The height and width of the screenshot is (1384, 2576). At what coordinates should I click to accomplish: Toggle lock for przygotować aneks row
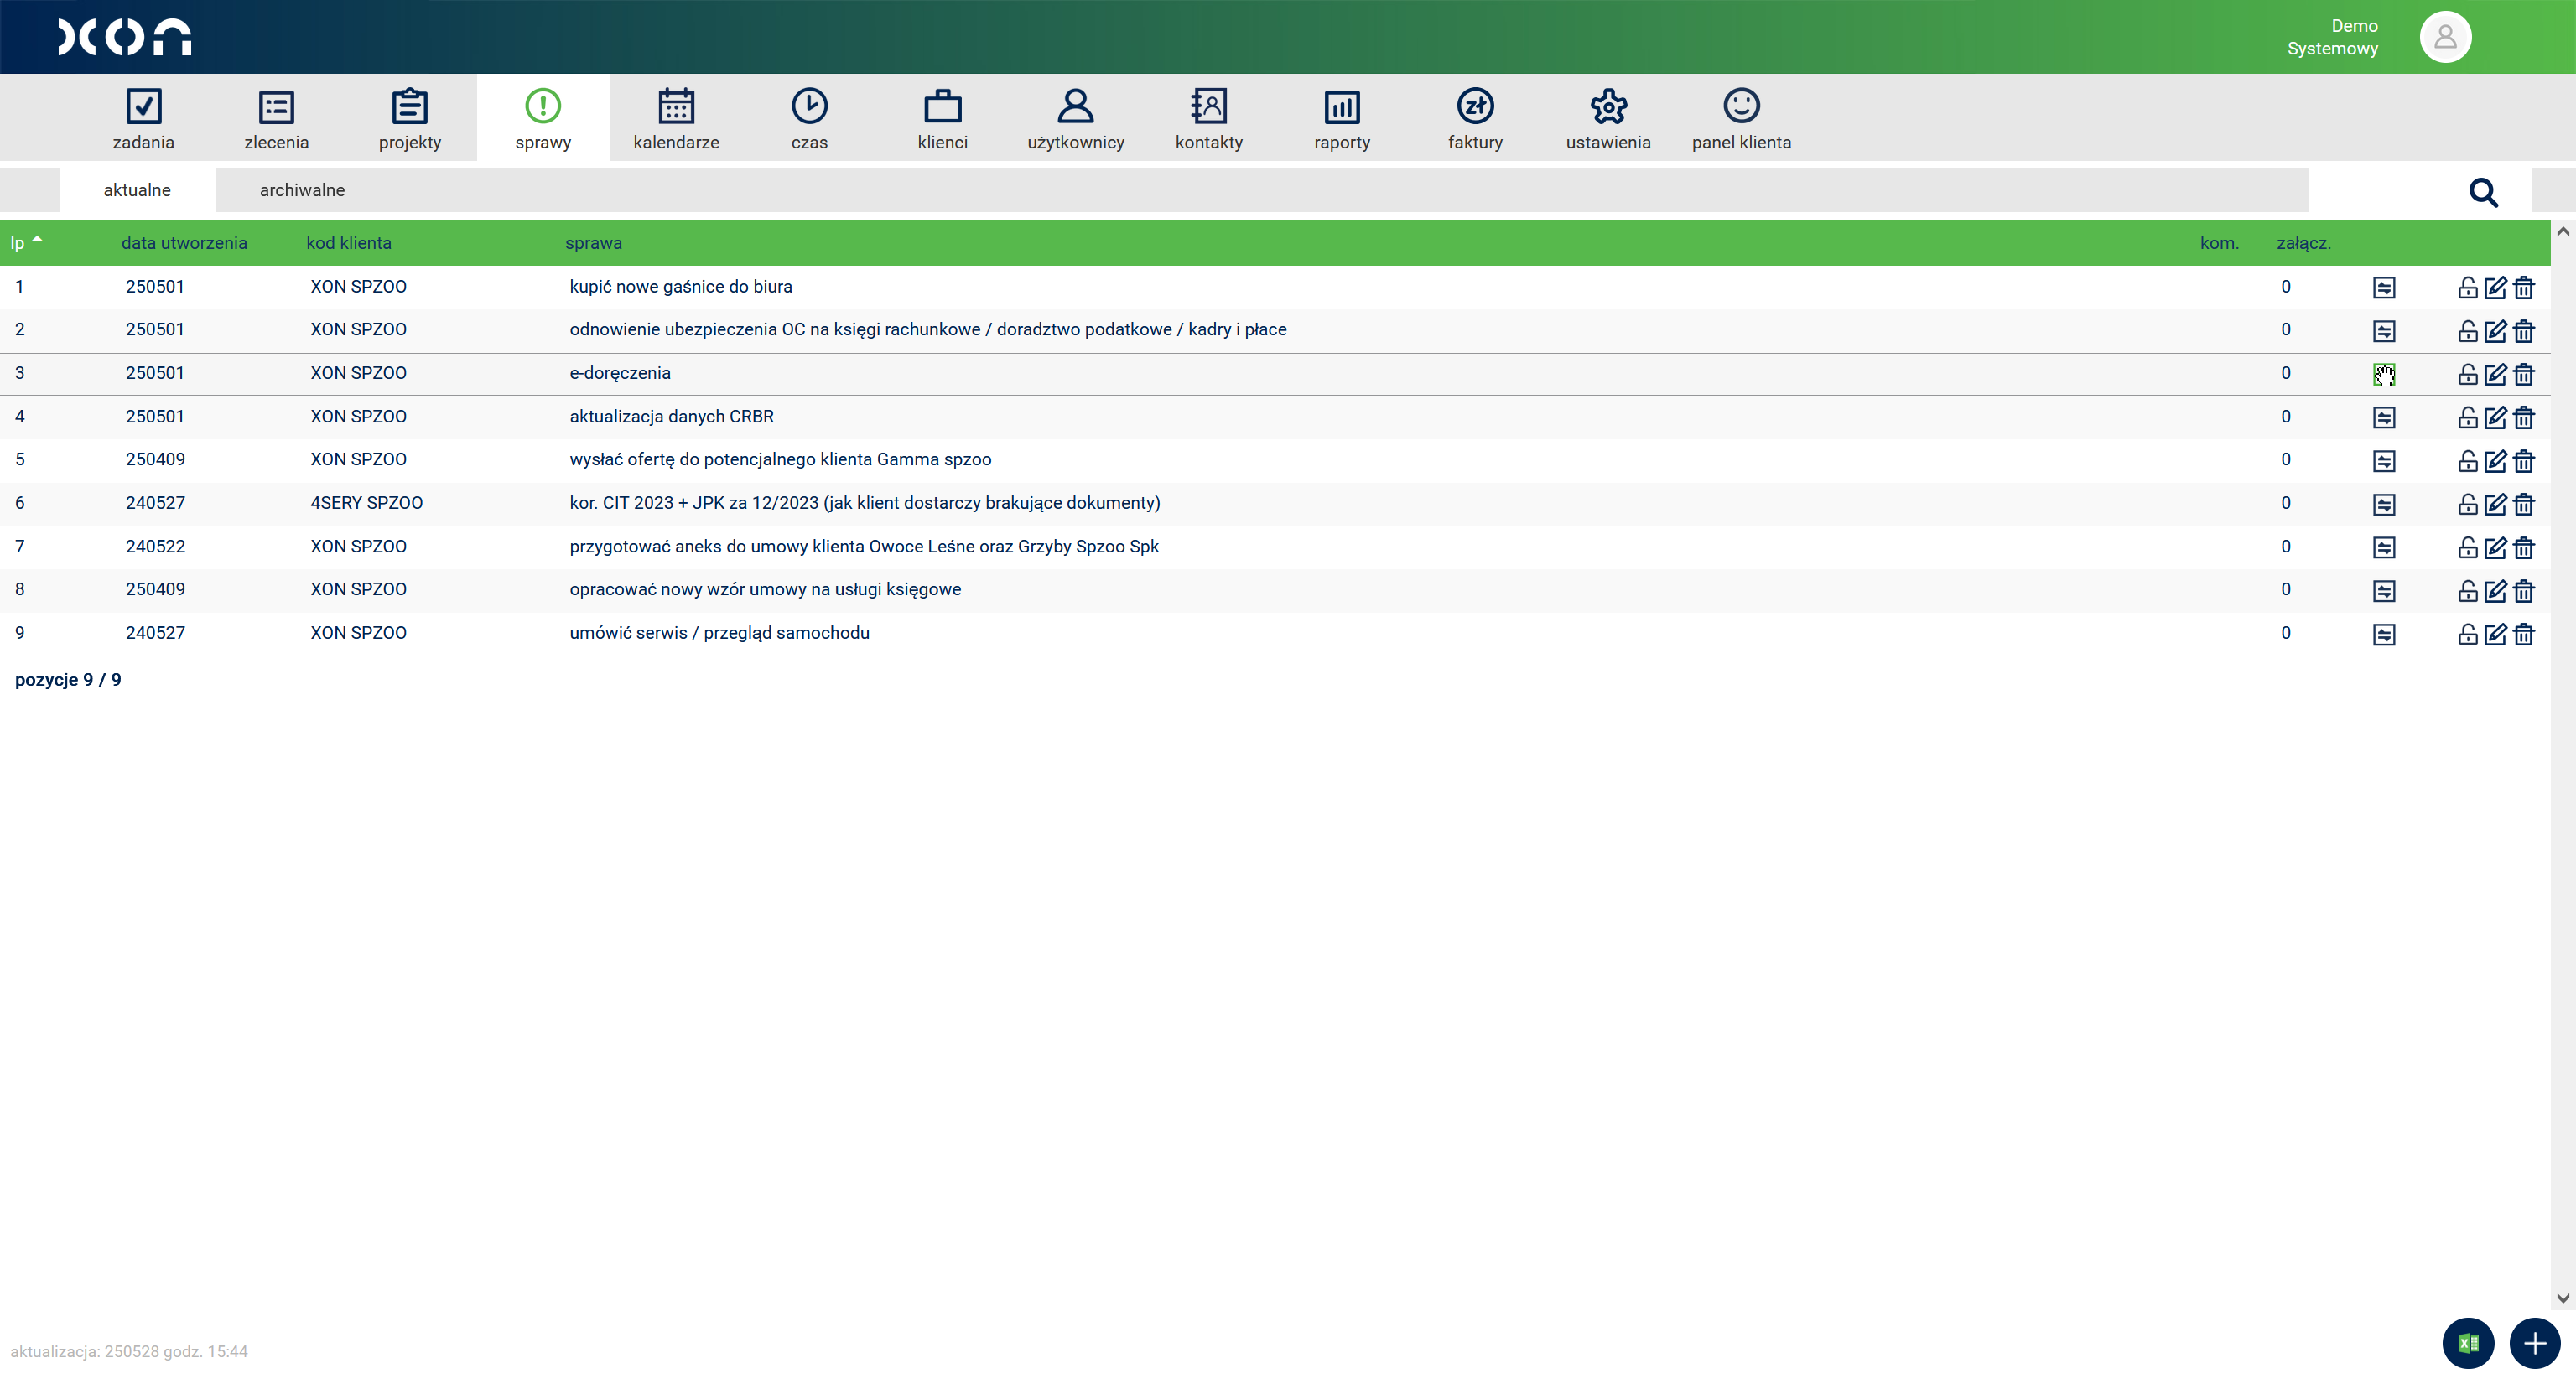[2467, 547]
